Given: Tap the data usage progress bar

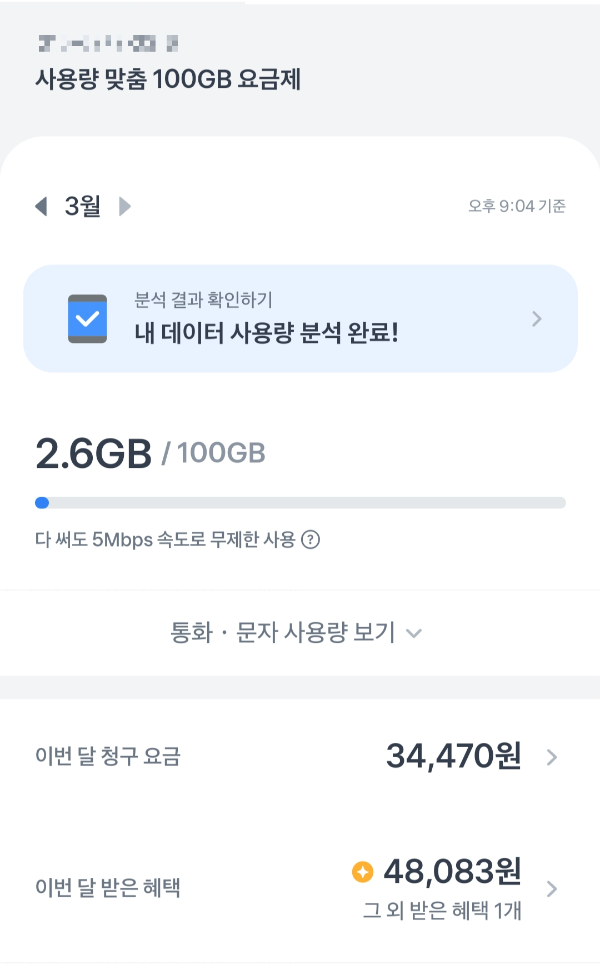Looking at the screenshot, I should [300, 500].
